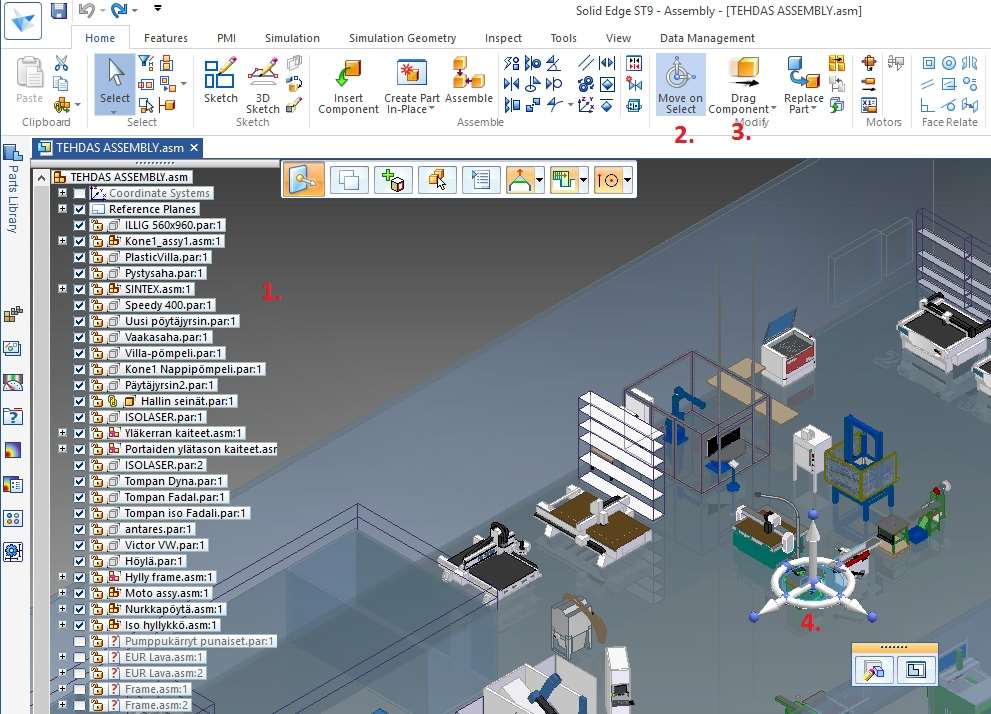Click the Save icon in quick access toolbar
991x714 pixels.
pyautogui.click(x=59, y=10)
